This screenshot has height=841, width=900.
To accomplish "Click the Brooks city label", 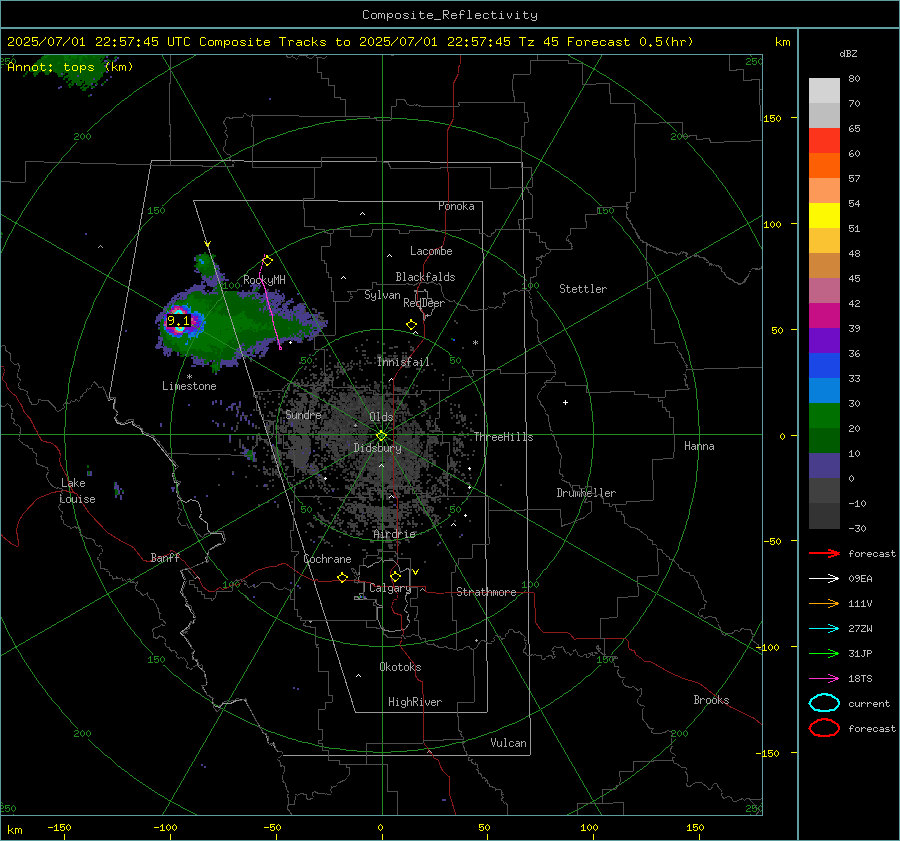I will [711, 700].
